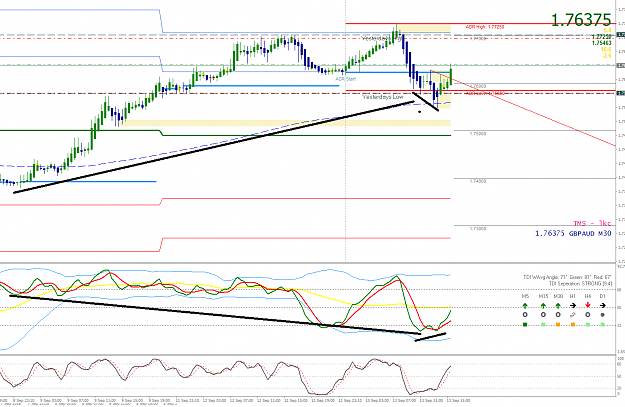The image size is (625, 407).
Task: Click the green up arrow under M30
Action: 558,306
